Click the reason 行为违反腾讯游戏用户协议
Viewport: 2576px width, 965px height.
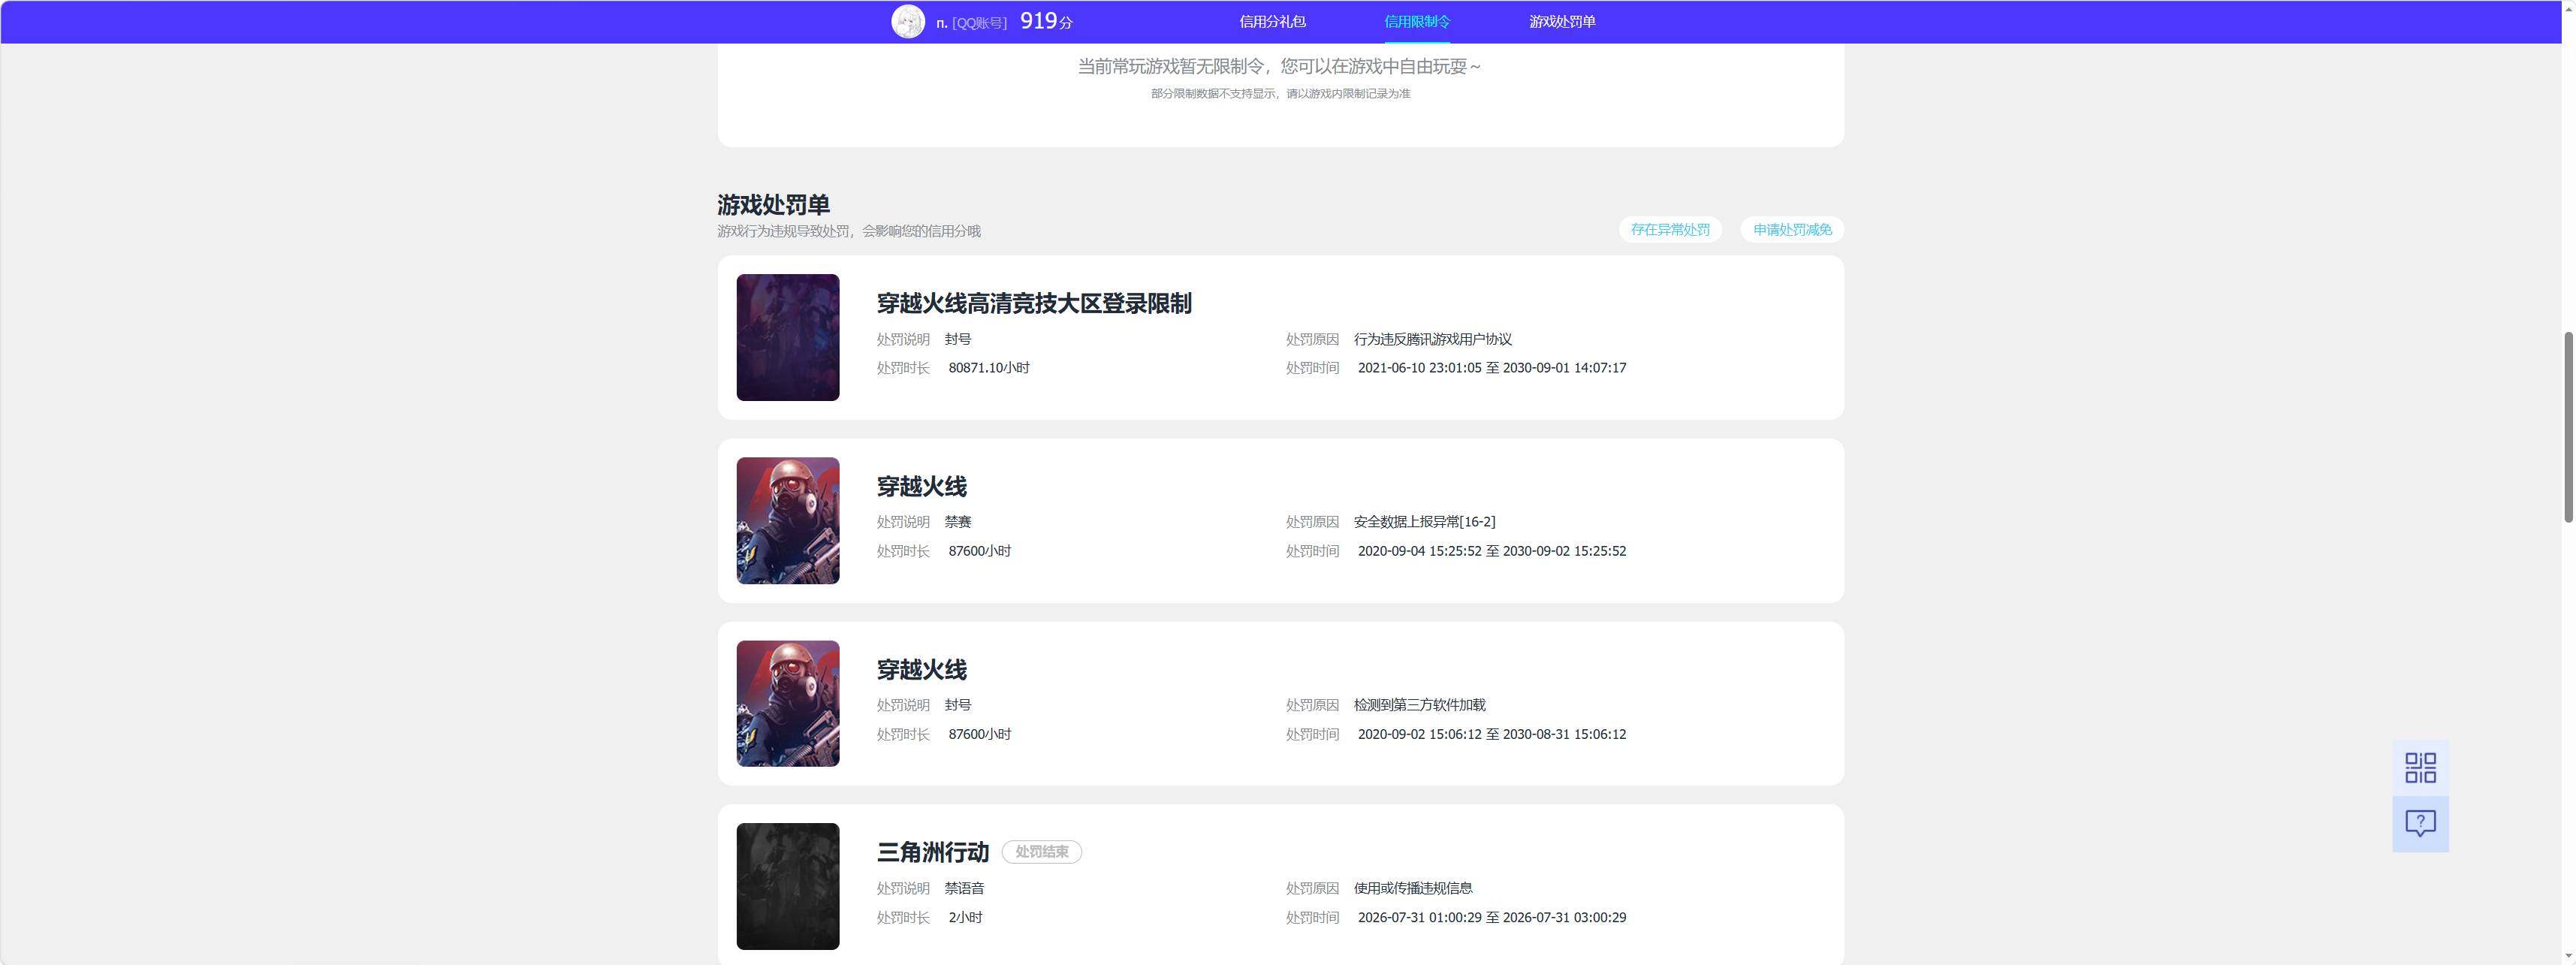tap(1433, 339)
